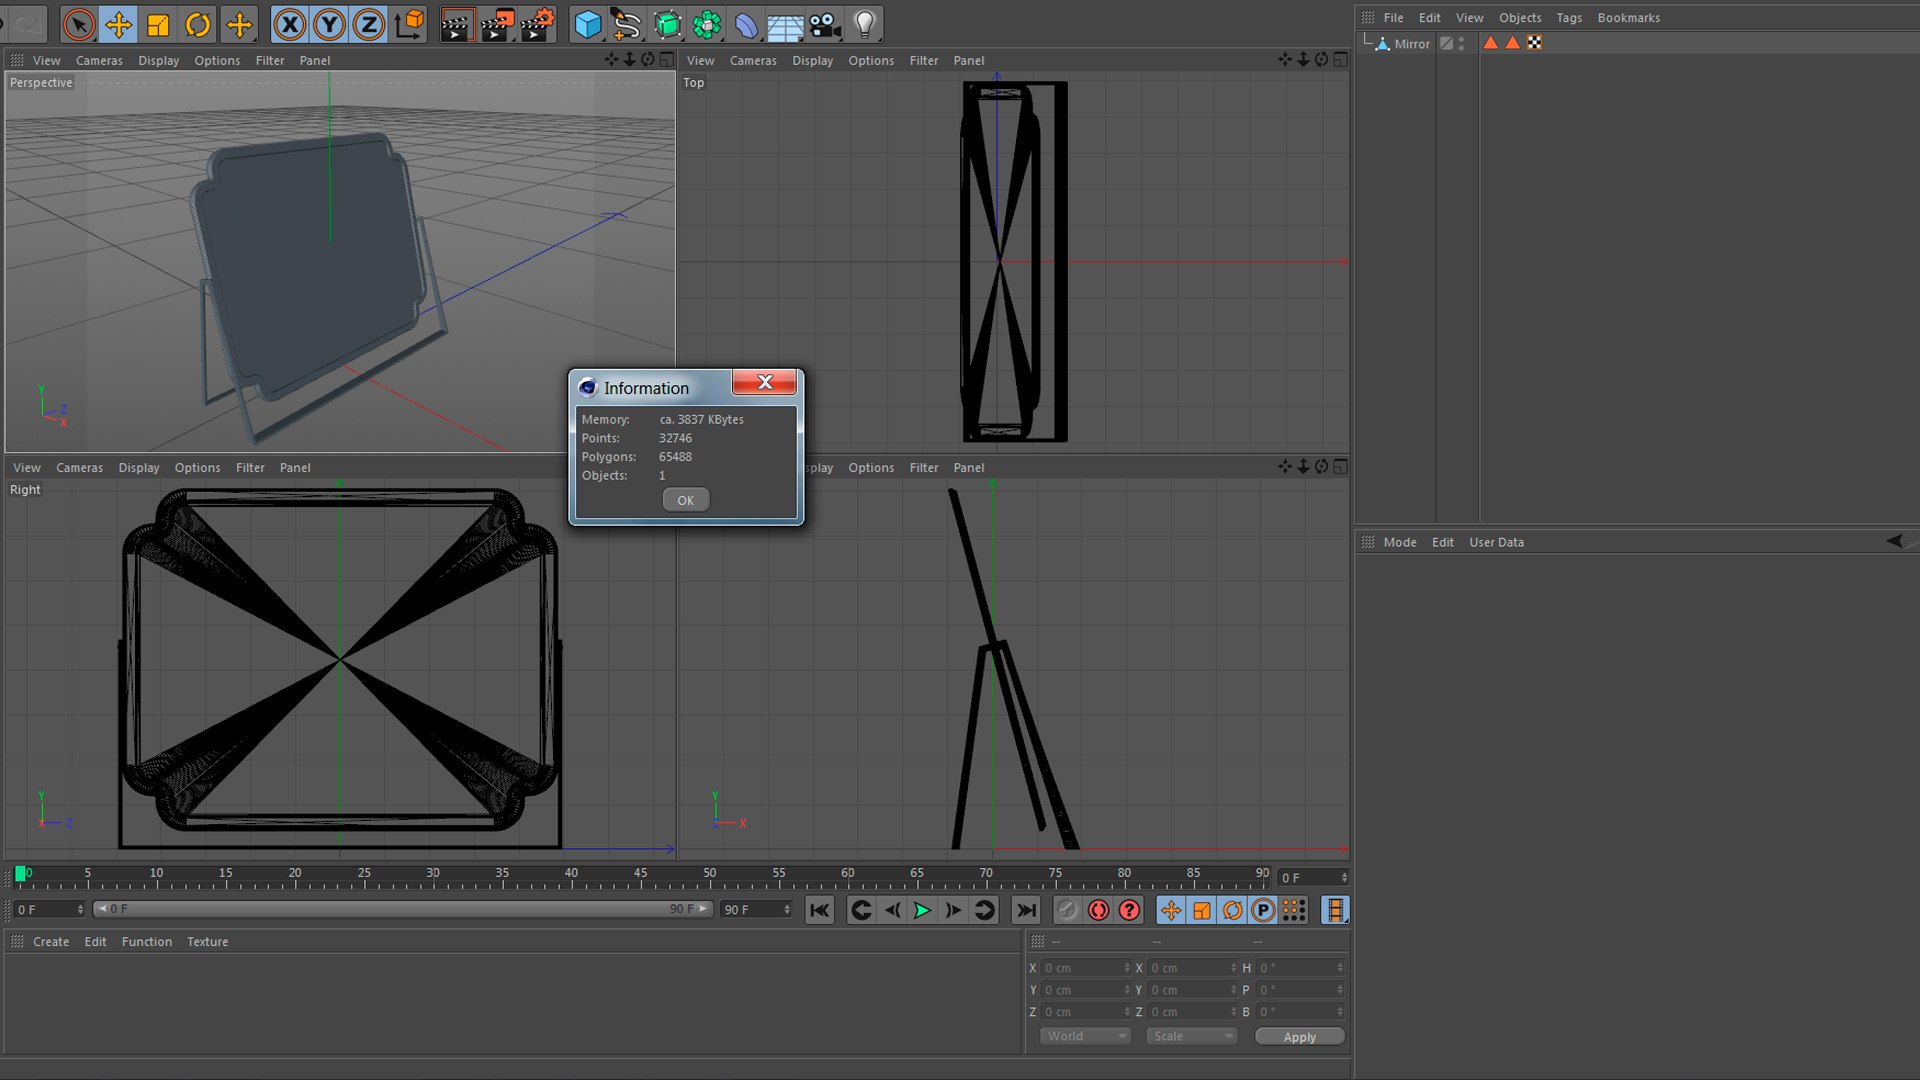Open the Objects menu in Object Manager
The width and height of the screenshot is (1920, 1080).
1520,17
